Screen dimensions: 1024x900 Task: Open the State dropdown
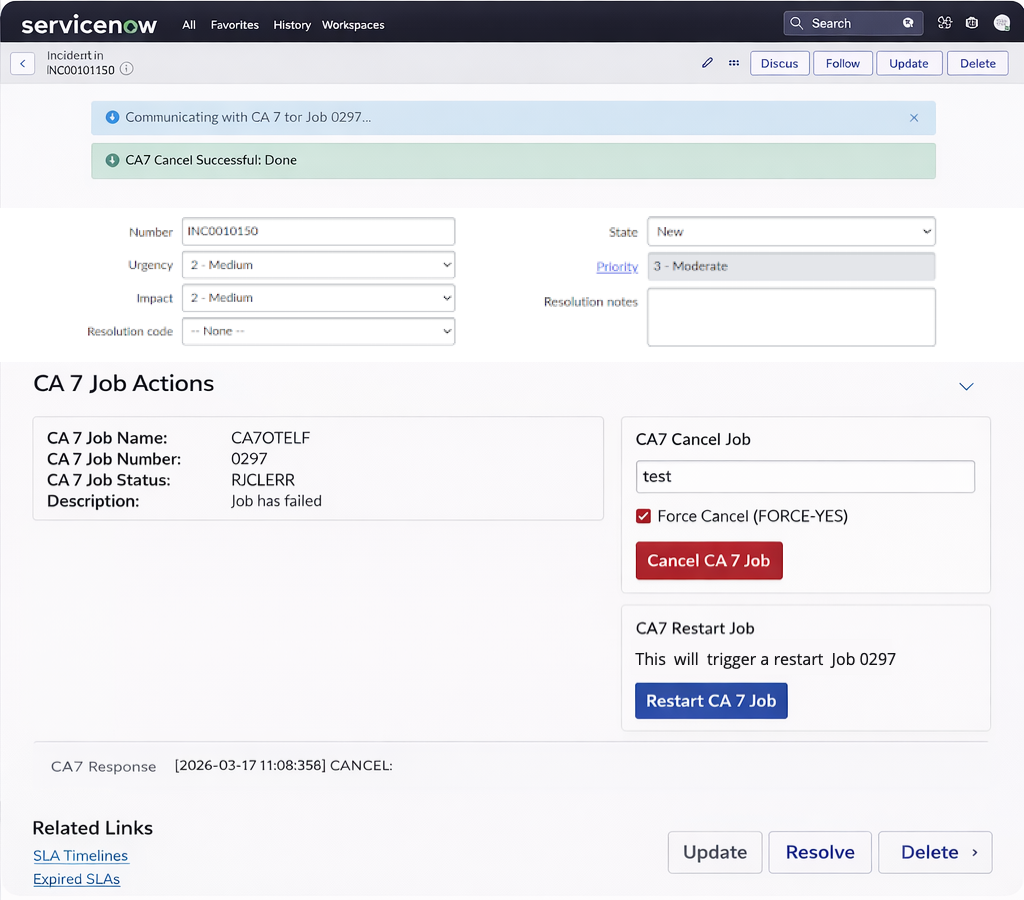click(x=792, y=232)
